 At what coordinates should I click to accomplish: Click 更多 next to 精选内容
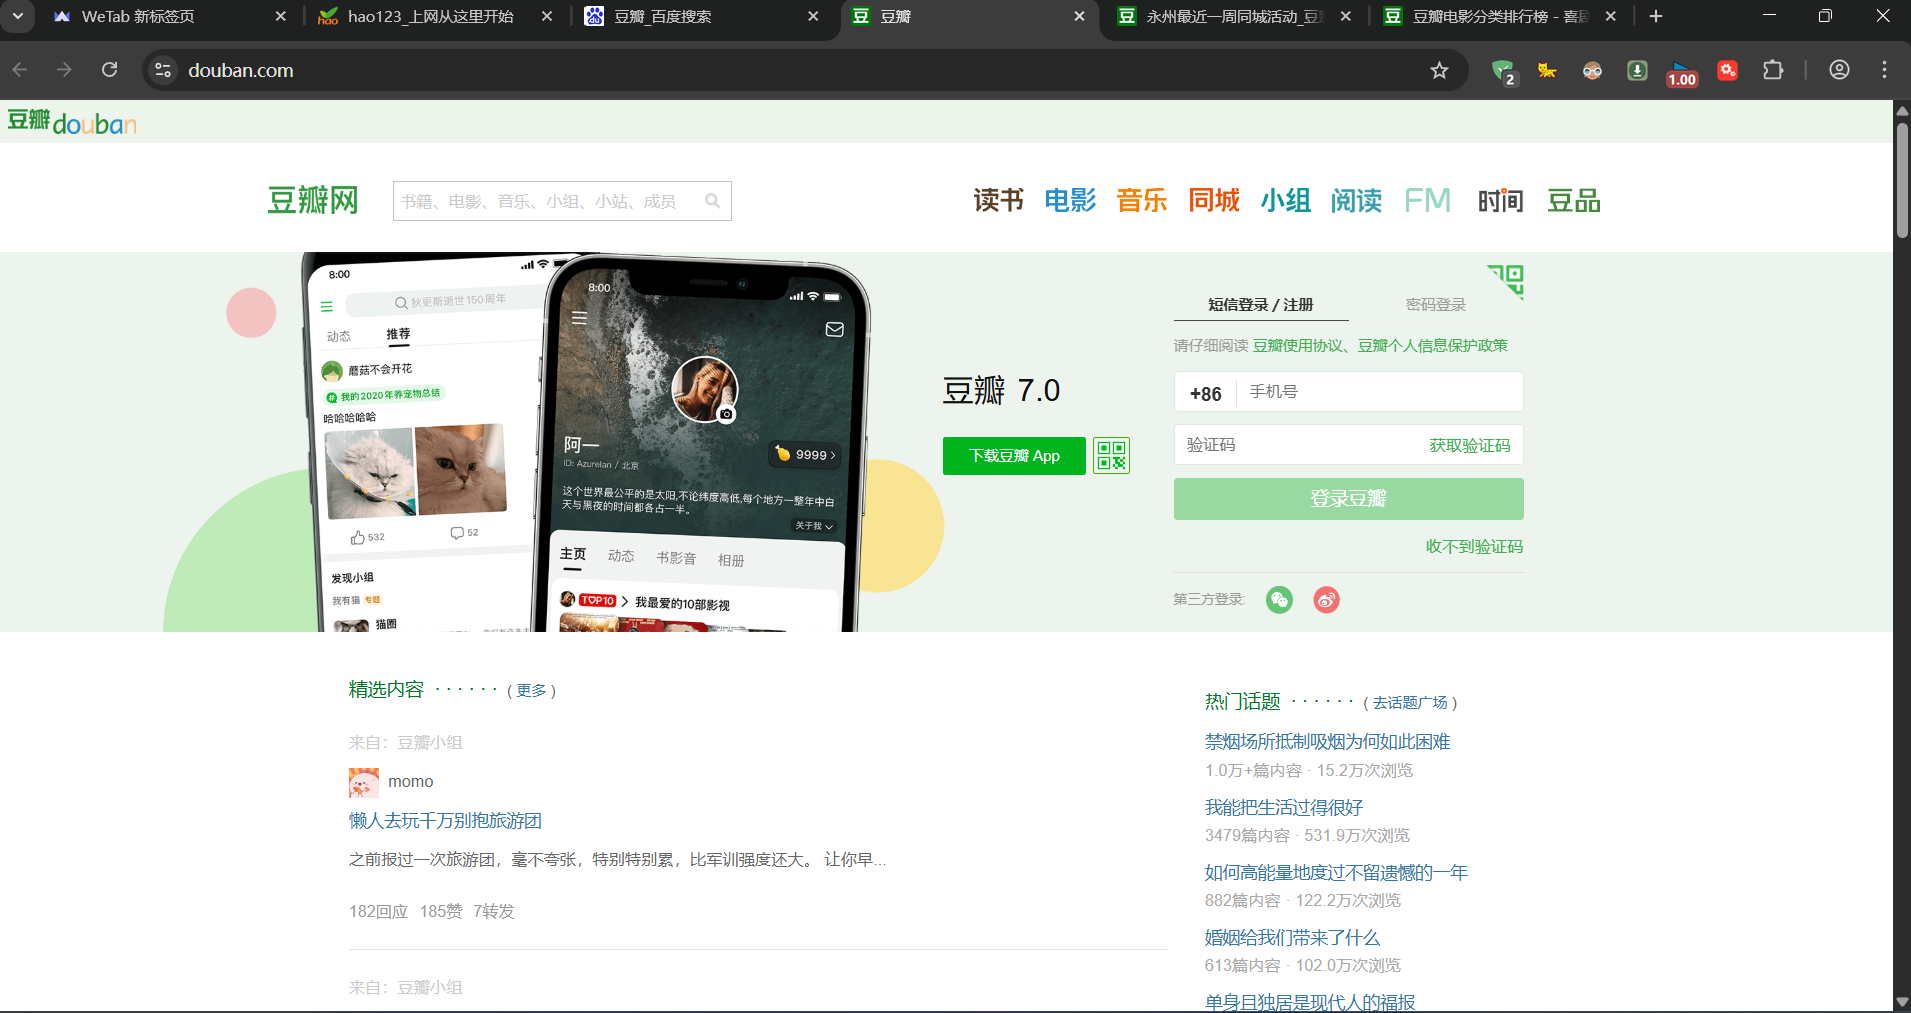click(531, 691)
